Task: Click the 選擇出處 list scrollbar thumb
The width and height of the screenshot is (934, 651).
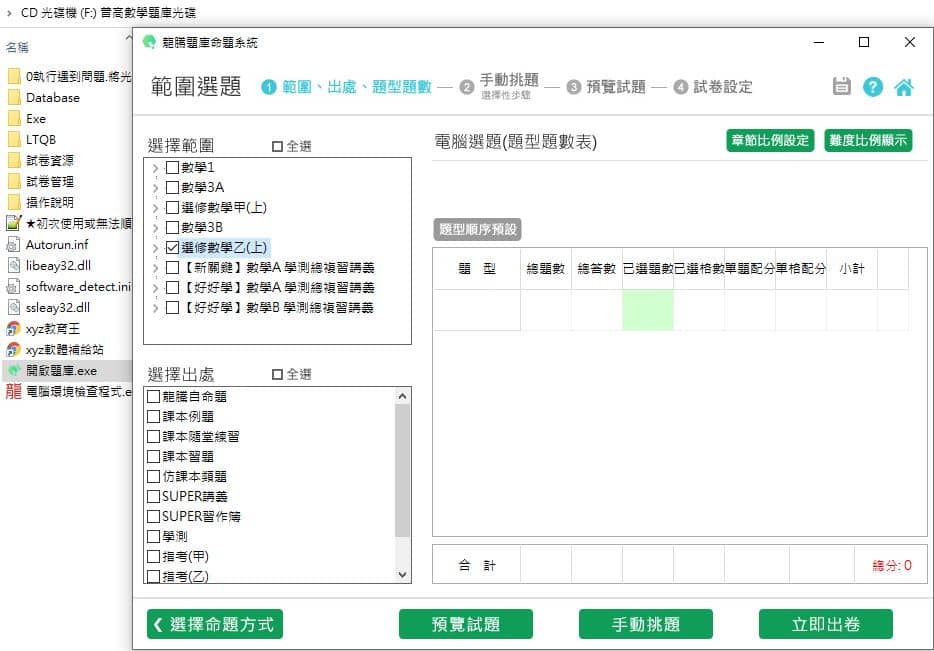Action: (x=403, y=471)
